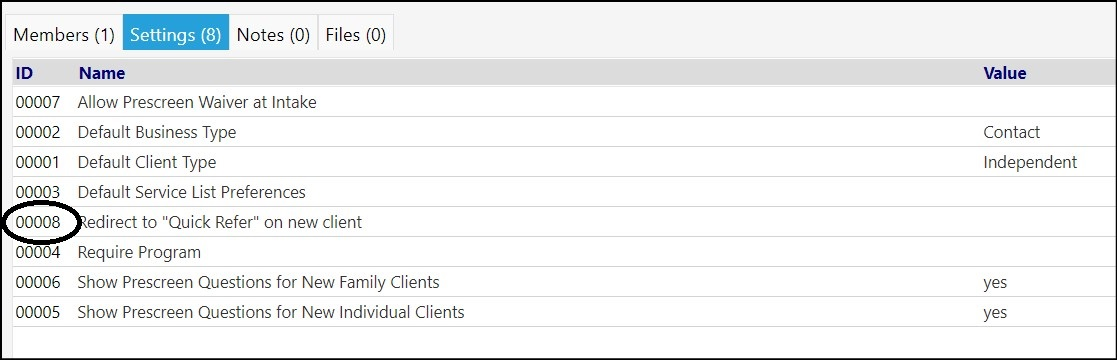Viewport: 1117px width, 360px height.
Task: Open the Files (0) tab
Action: (355, 34)
